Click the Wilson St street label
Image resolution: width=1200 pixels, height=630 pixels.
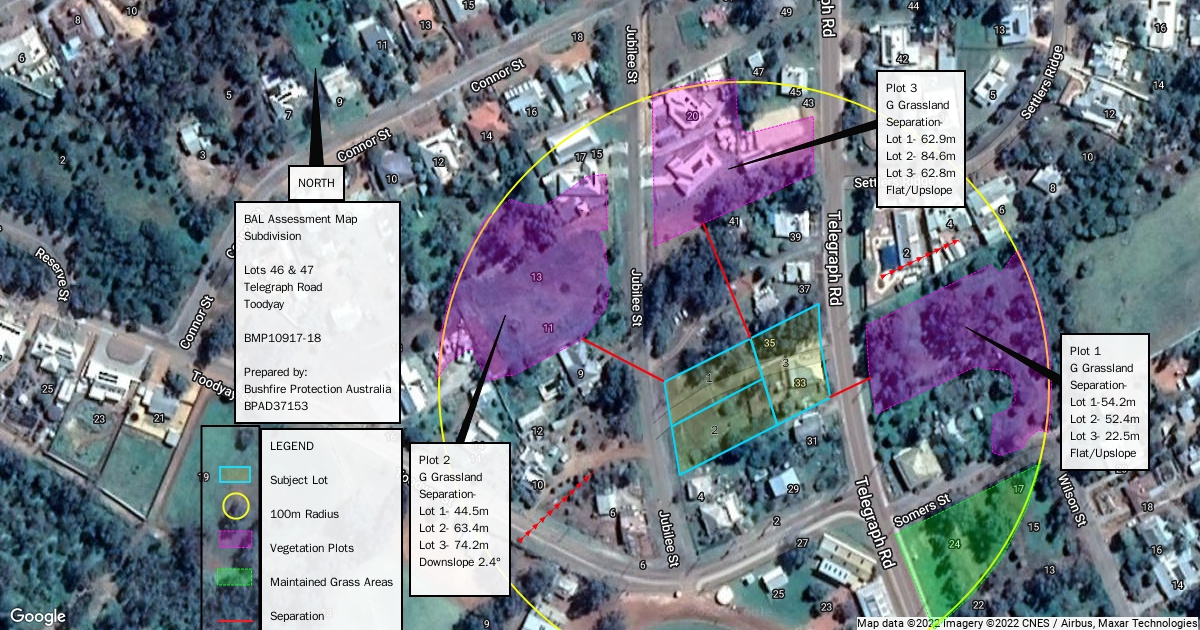coord(1073,500)
